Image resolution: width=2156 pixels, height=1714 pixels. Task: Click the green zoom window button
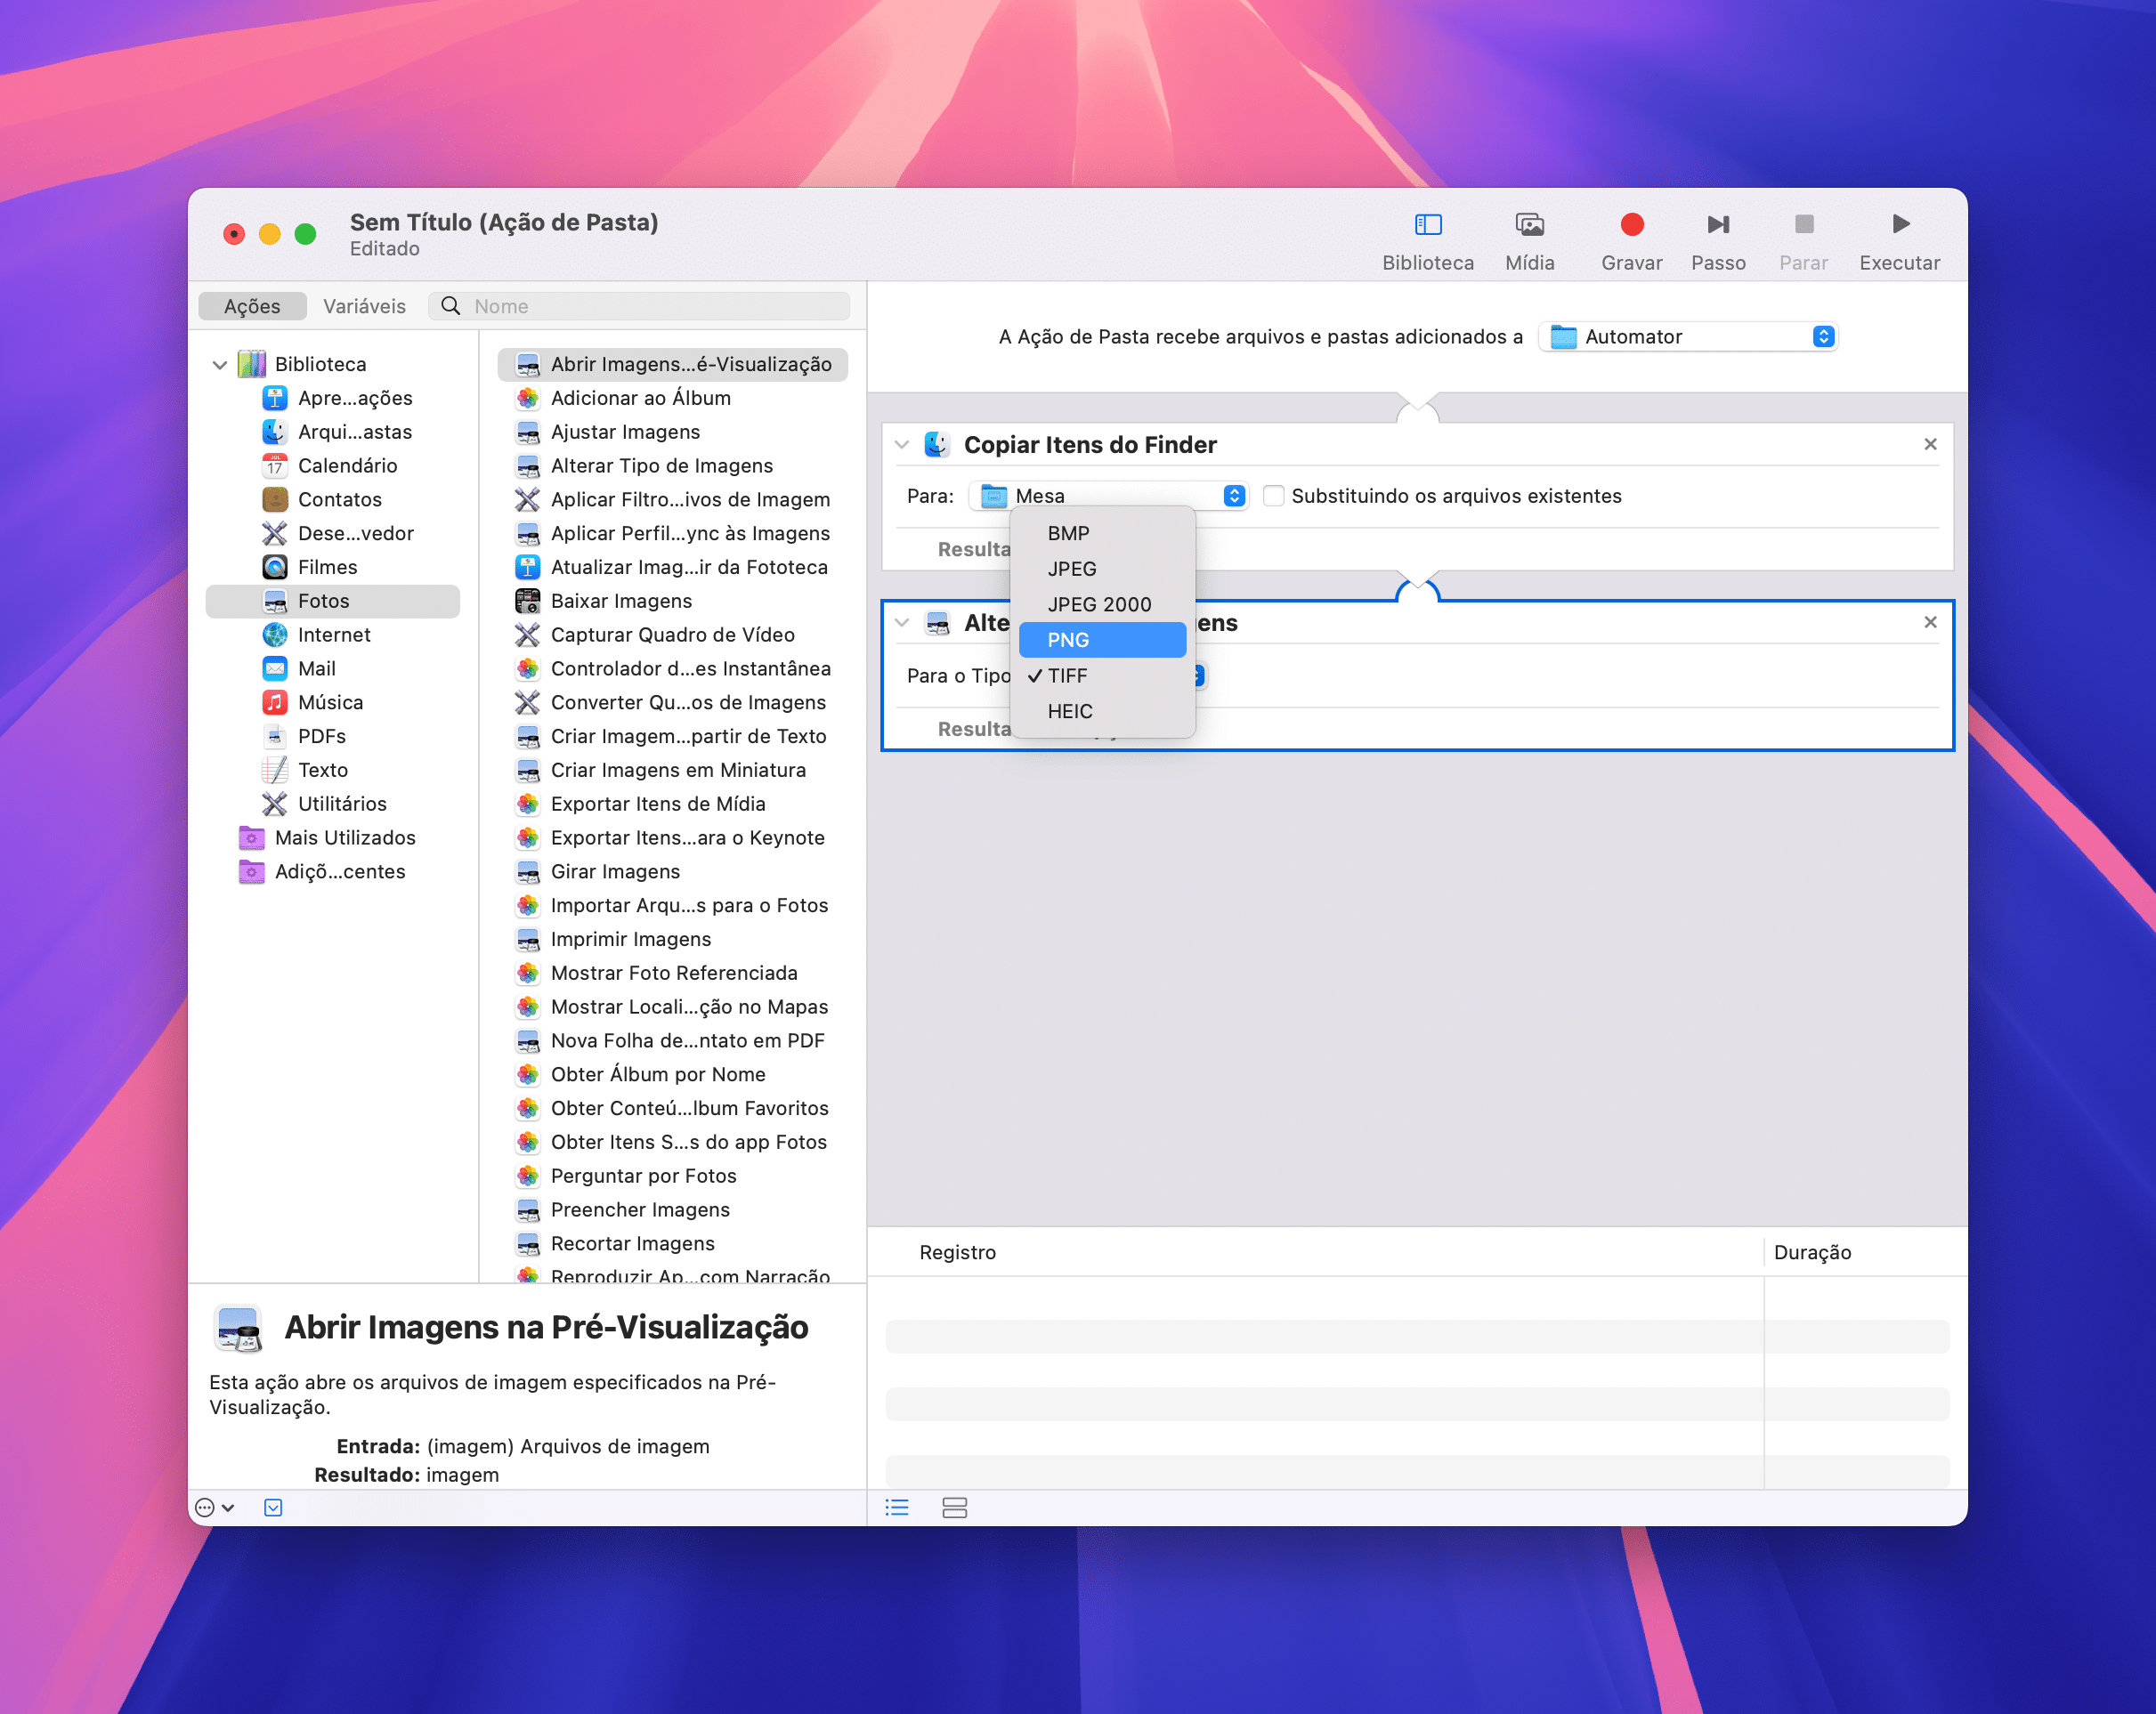(x=306, y=234)
